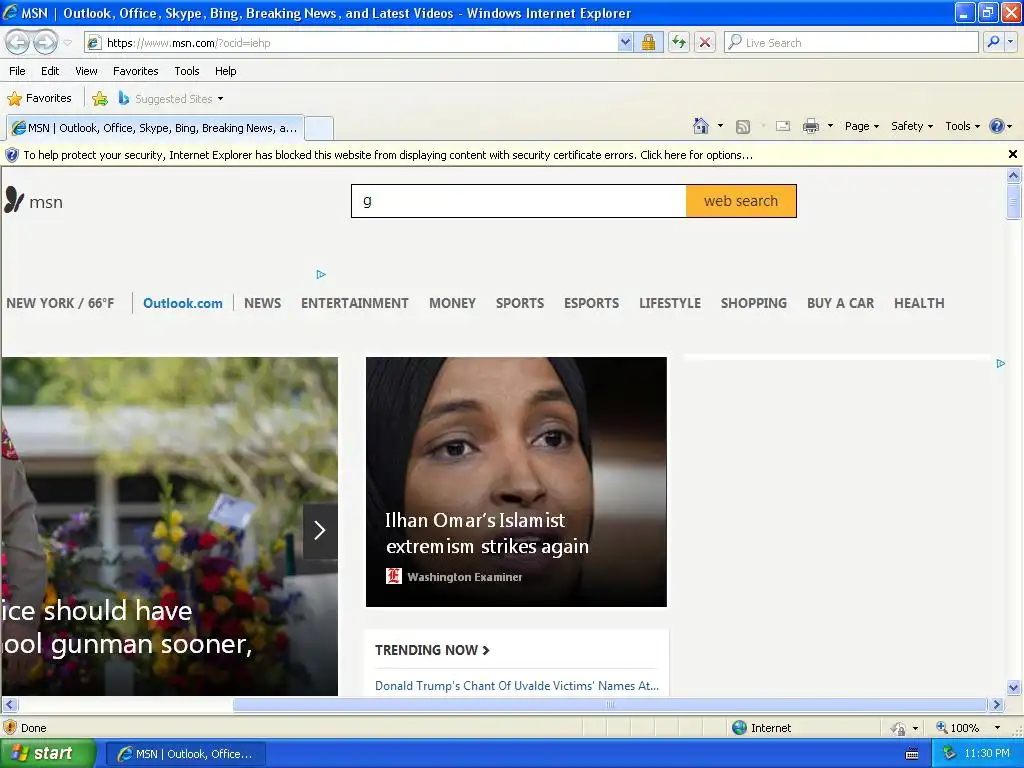Open the recent pages dropdown arrow
Image resolution: width=1024 pixels, height=768 pixels.
[x=67, y=43]
